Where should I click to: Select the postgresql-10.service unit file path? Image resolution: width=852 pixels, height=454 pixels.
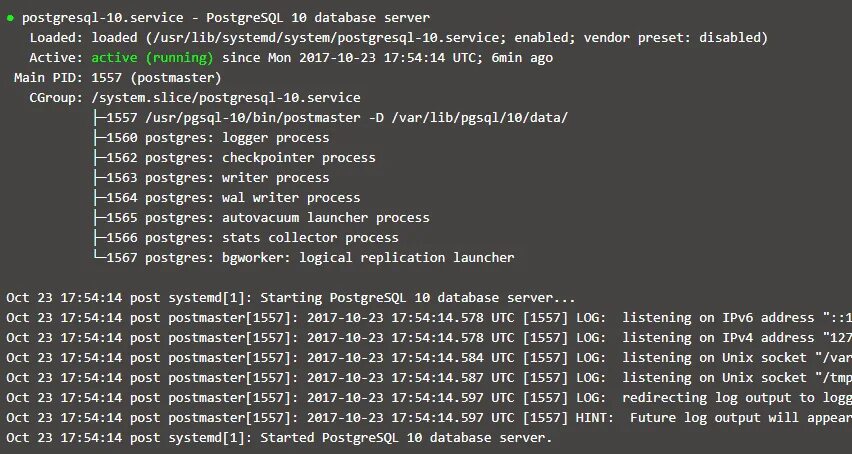(299, 37)
